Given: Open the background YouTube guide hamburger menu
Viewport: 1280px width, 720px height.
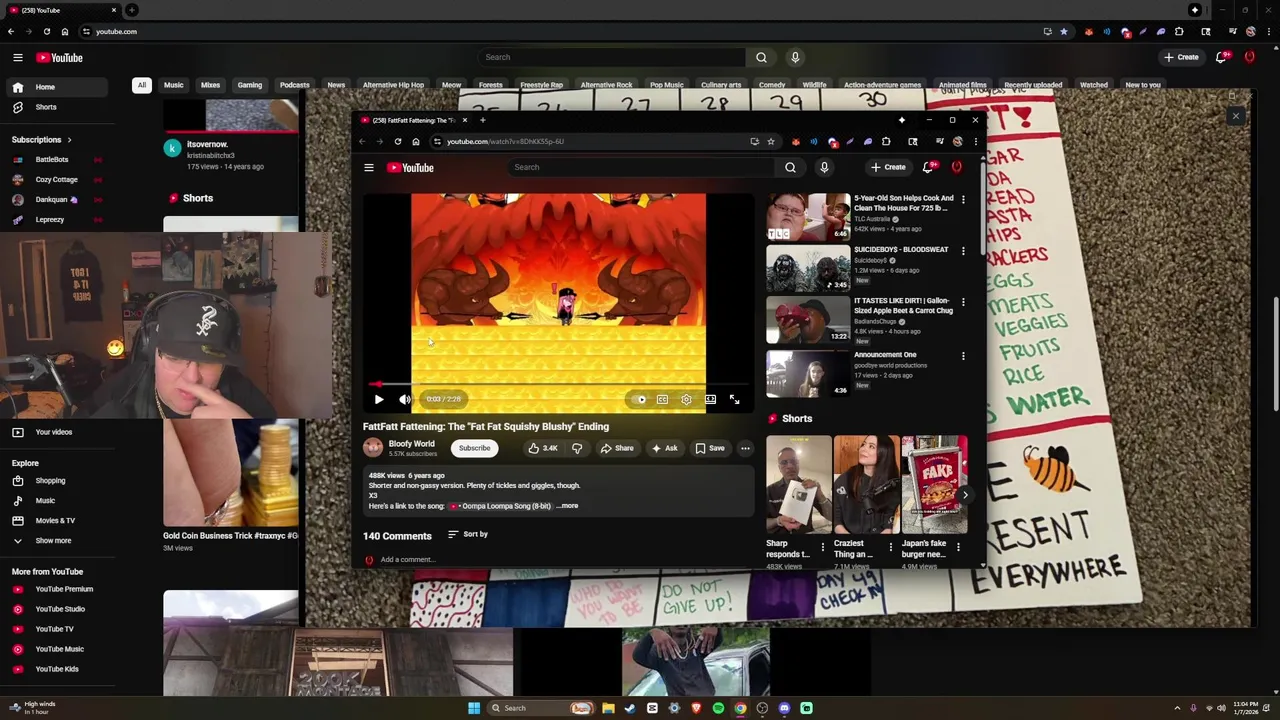Looking at the screenshot, I should coord(18,58).
